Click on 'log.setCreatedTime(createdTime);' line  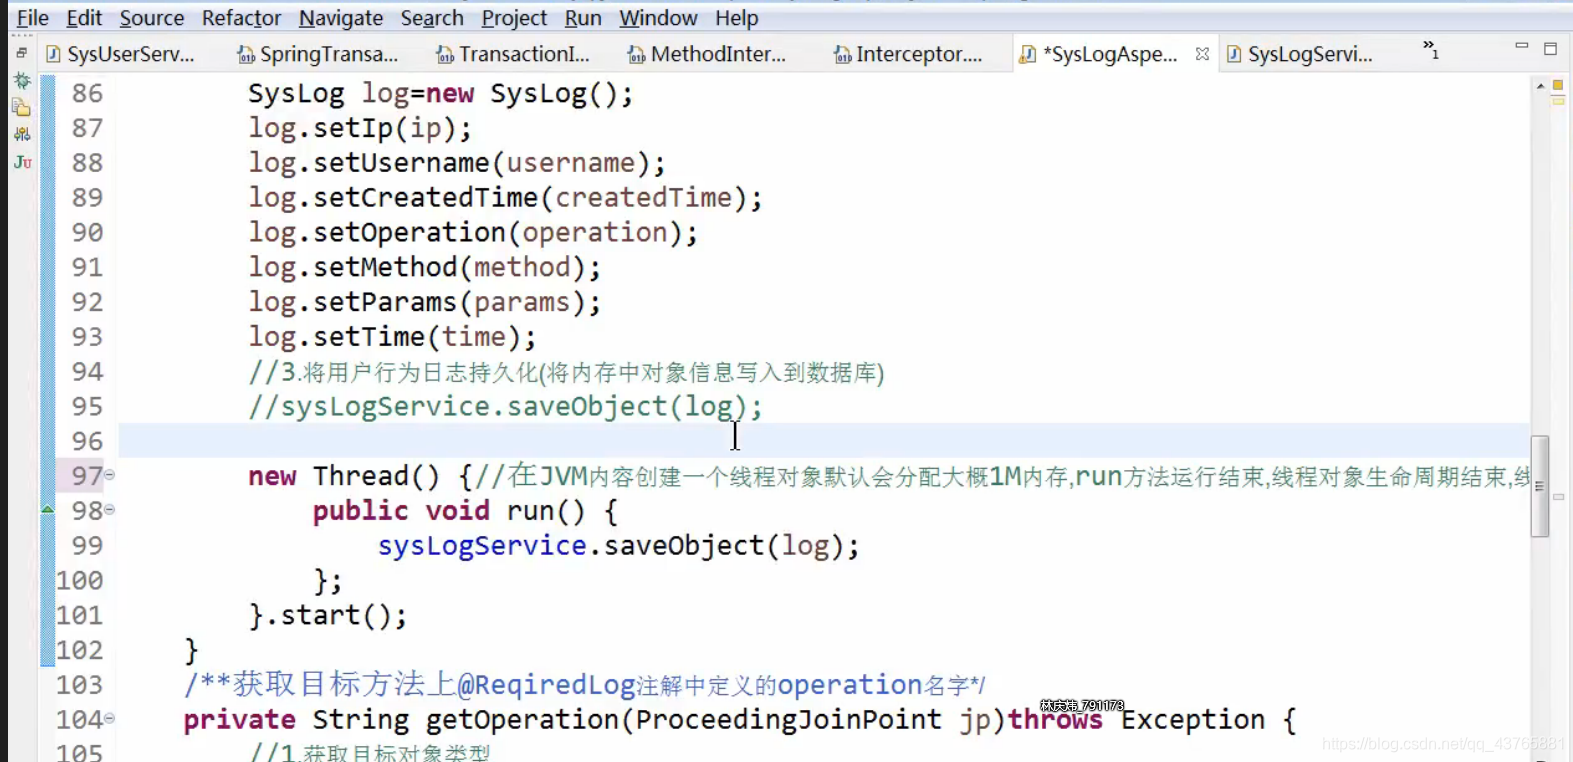(x=505, y=198)
